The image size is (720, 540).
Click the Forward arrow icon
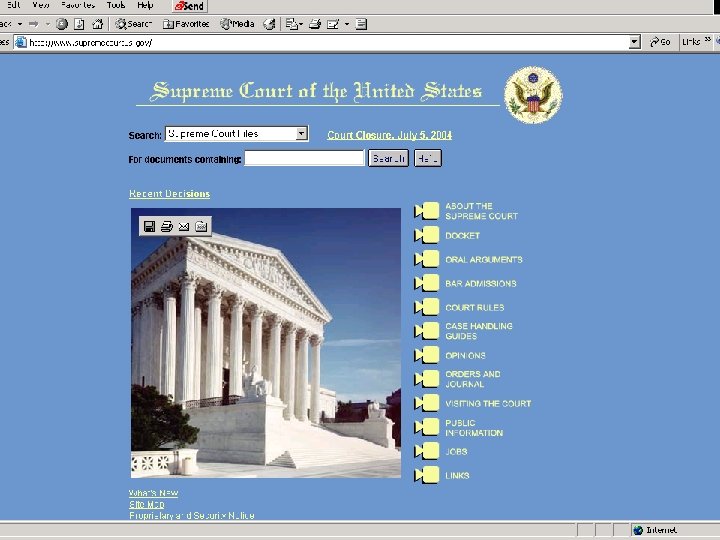coord(34,24)
